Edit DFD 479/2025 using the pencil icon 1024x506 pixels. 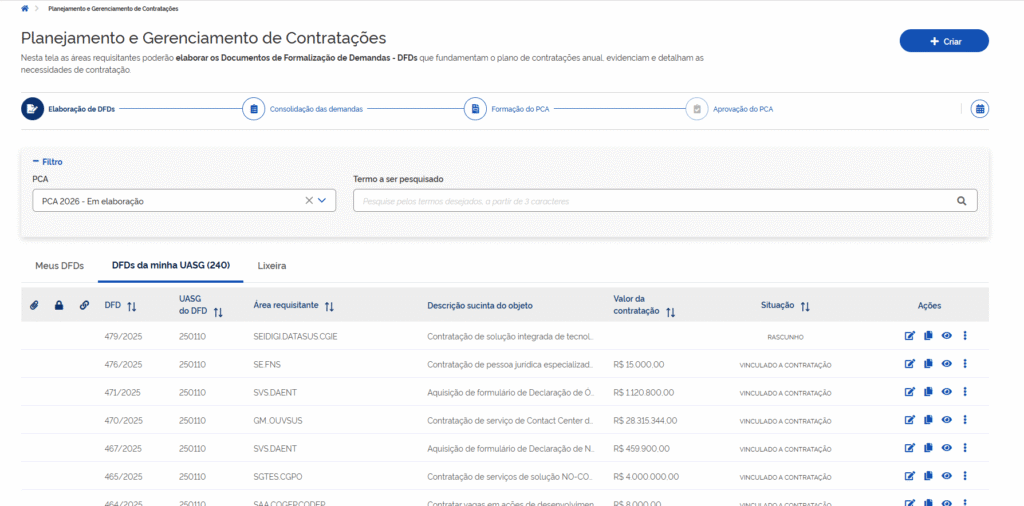[910, 336]
